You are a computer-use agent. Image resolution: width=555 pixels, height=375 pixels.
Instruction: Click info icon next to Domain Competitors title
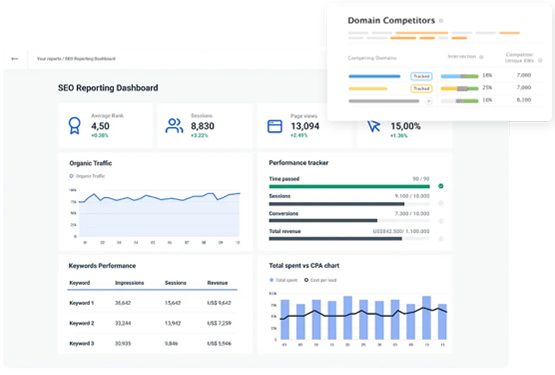point(441,21)
